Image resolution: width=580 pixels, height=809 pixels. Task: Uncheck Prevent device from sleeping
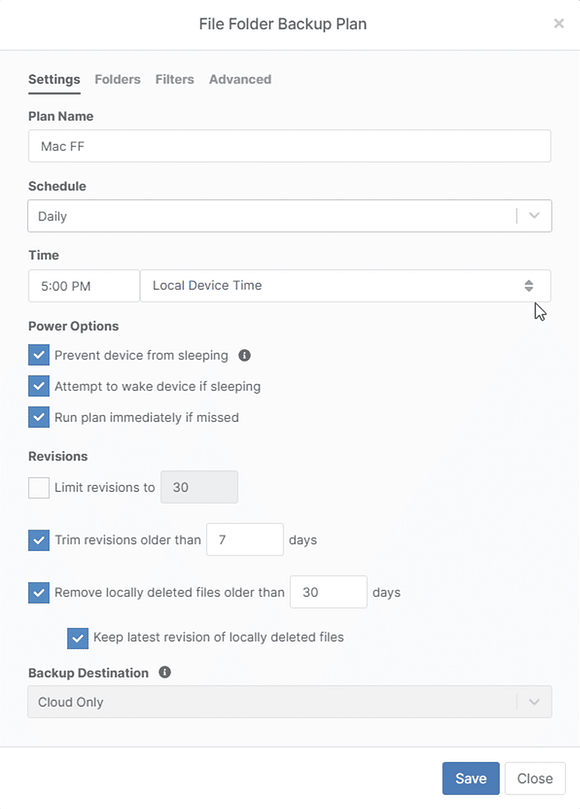[39, 355]
